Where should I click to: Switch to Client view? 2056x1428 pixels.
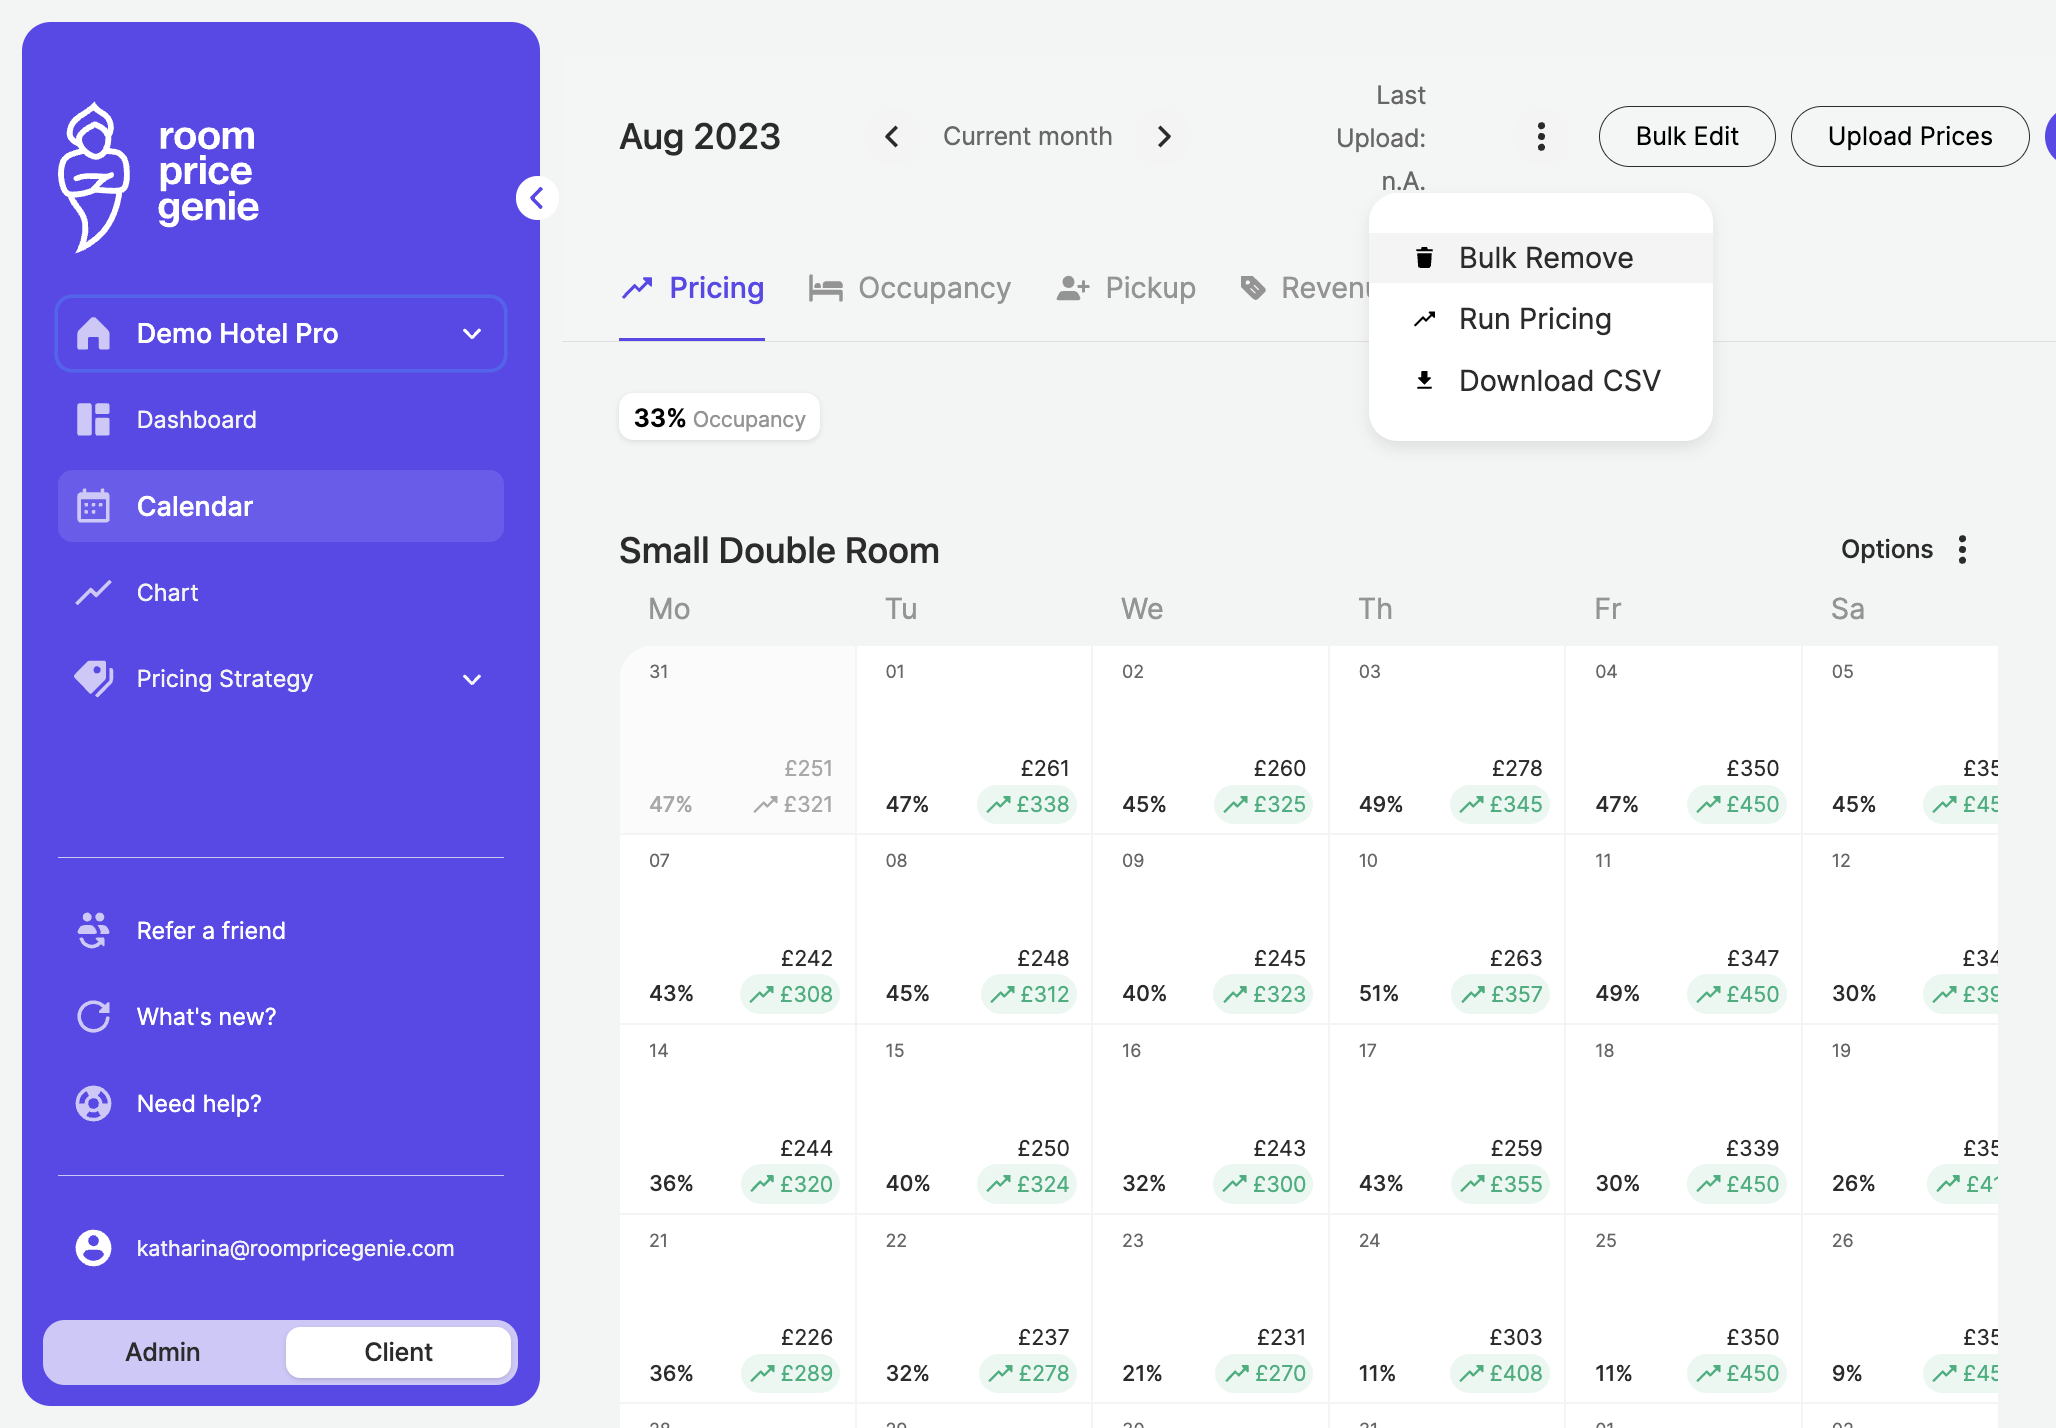[x=398, y=1352]
